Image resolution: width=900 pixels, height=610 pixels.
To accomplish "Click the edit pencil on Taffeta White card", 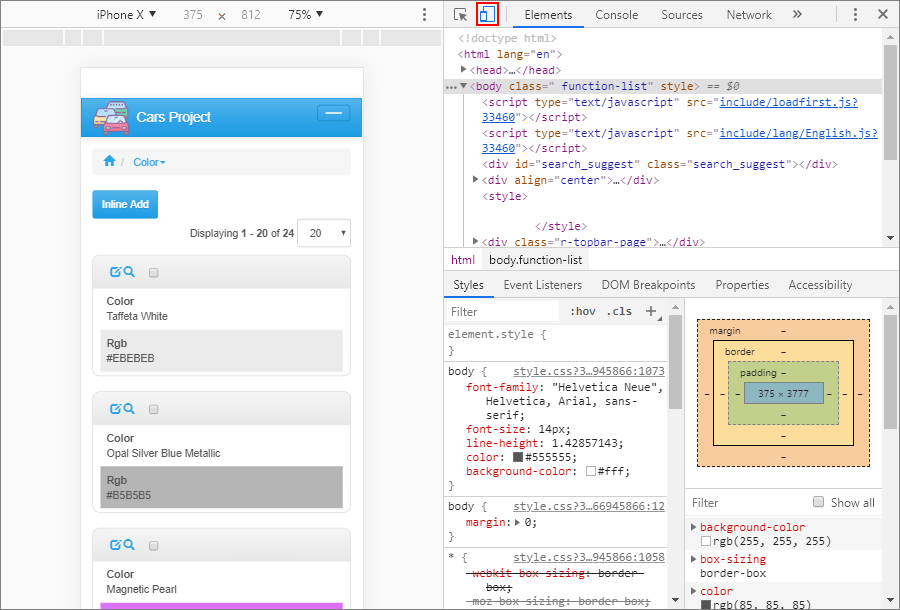I will coord(115,272).
